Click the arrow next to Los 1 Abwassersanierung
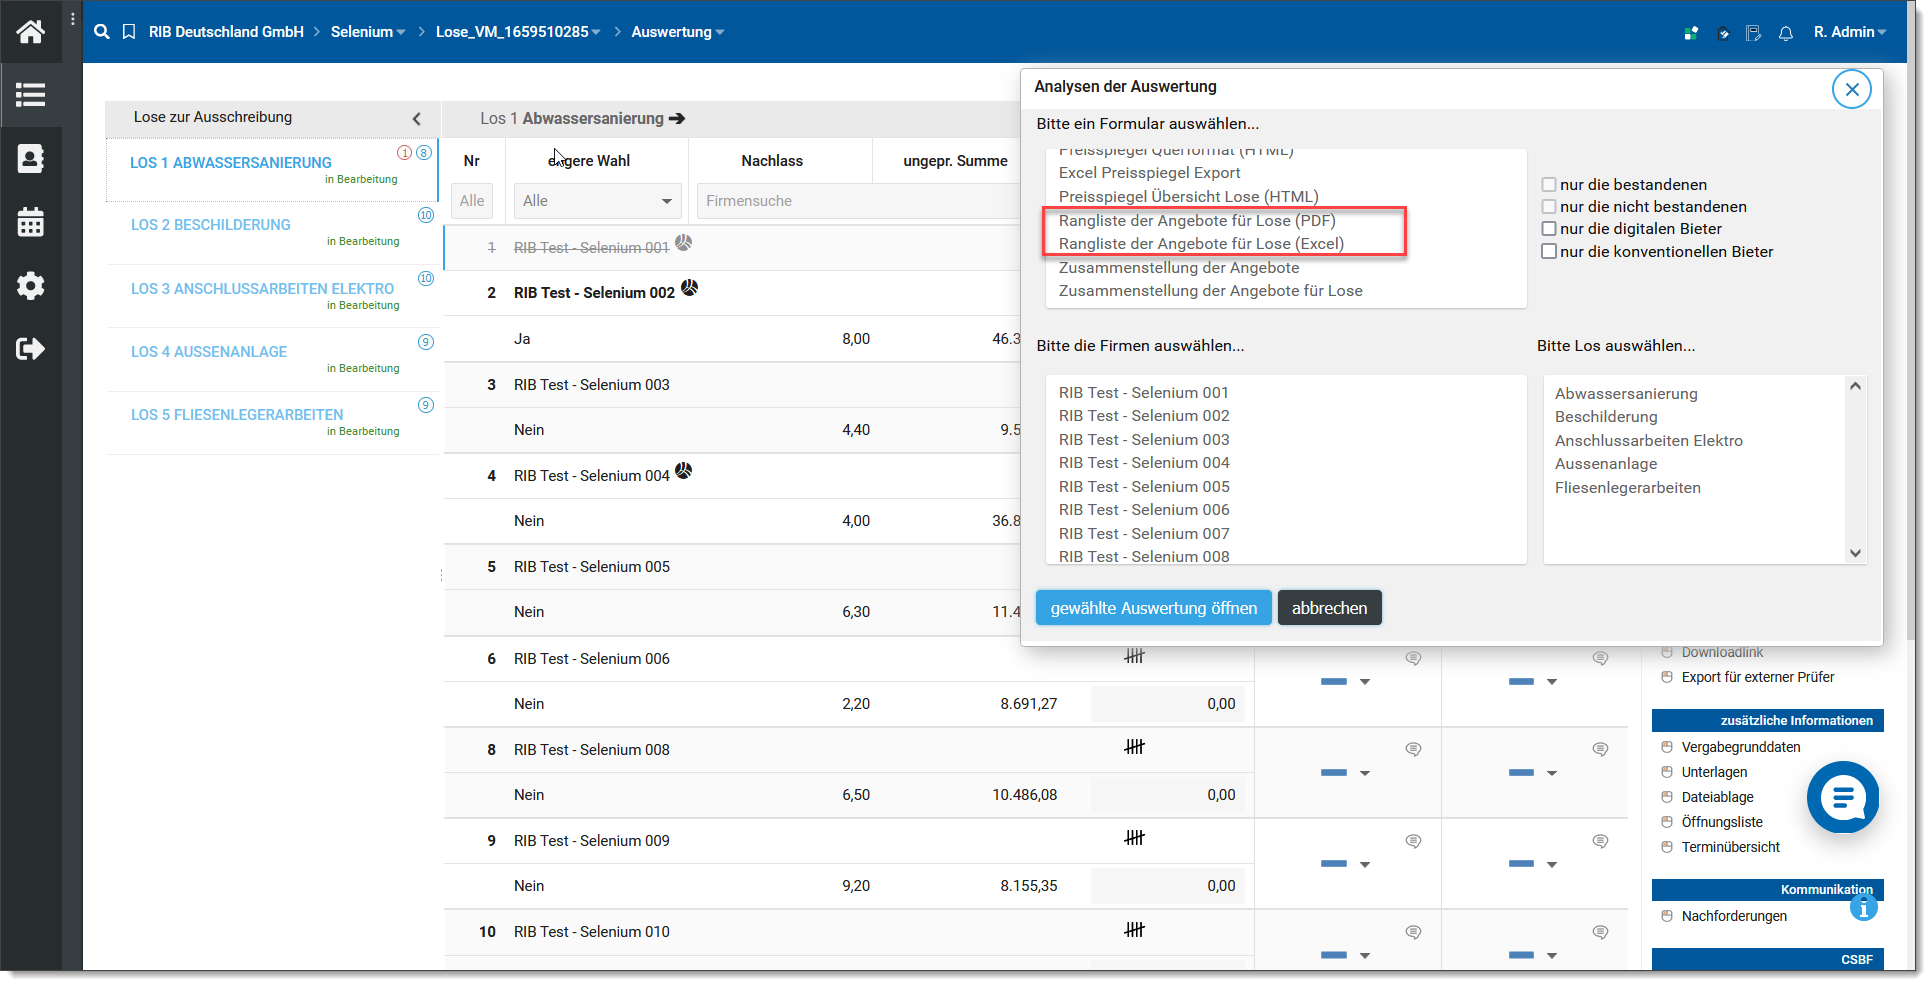 (x=677, y=118)
